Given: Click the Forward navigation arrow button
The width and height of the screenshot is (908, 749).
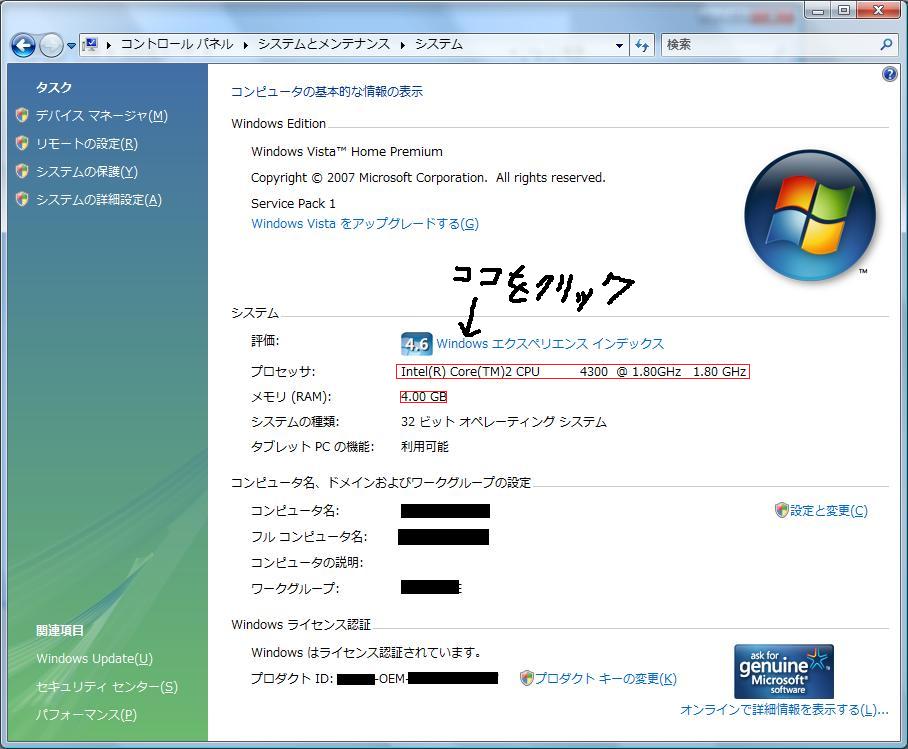Looking at the screenshot, I should 51,45.
